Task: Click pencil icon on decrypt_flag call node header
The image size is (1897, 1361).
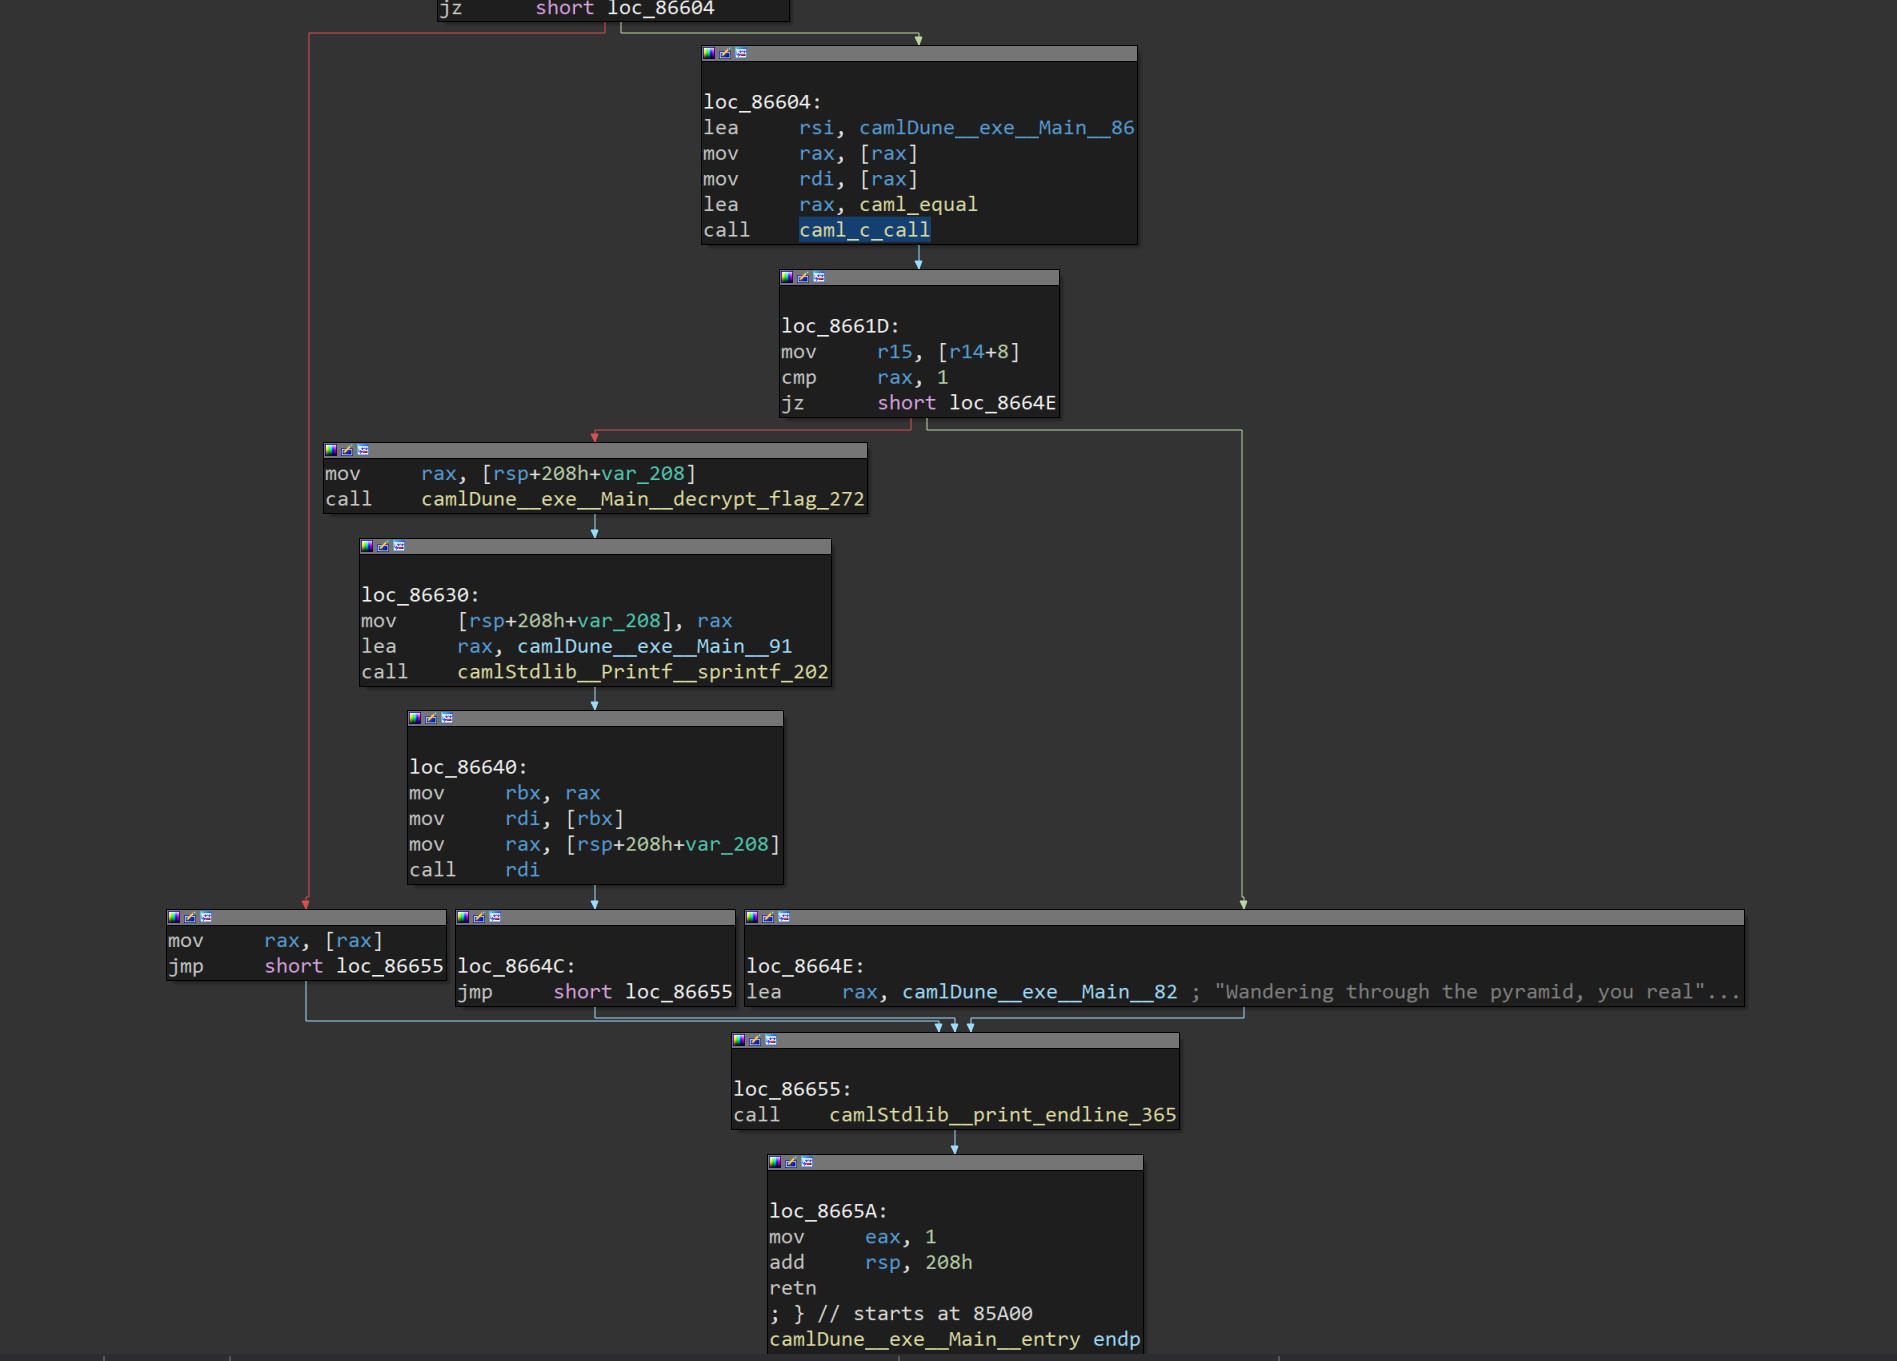Action: coord(347,450)
